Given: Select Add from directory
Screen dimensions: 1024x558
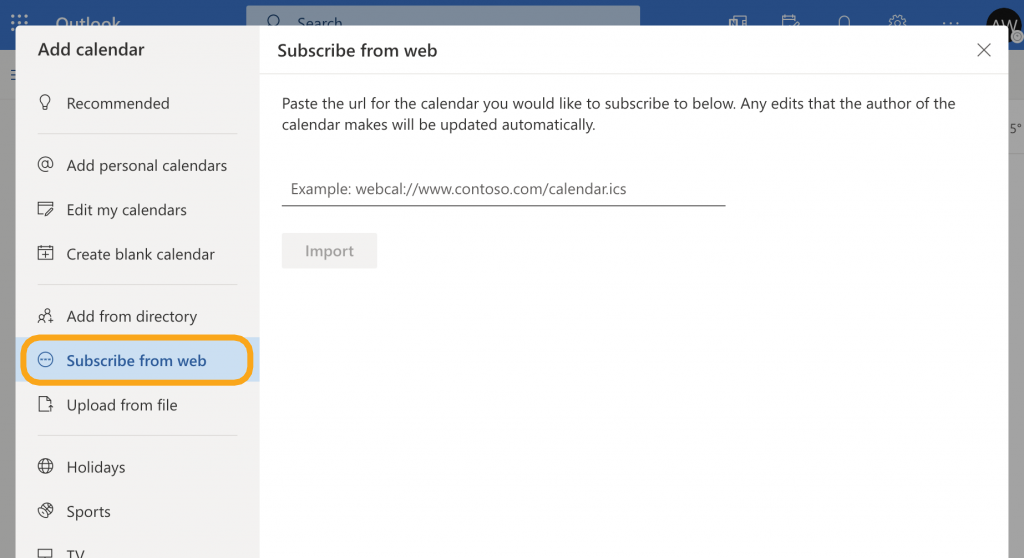Looking at the screenshot, I should [131, 316].
